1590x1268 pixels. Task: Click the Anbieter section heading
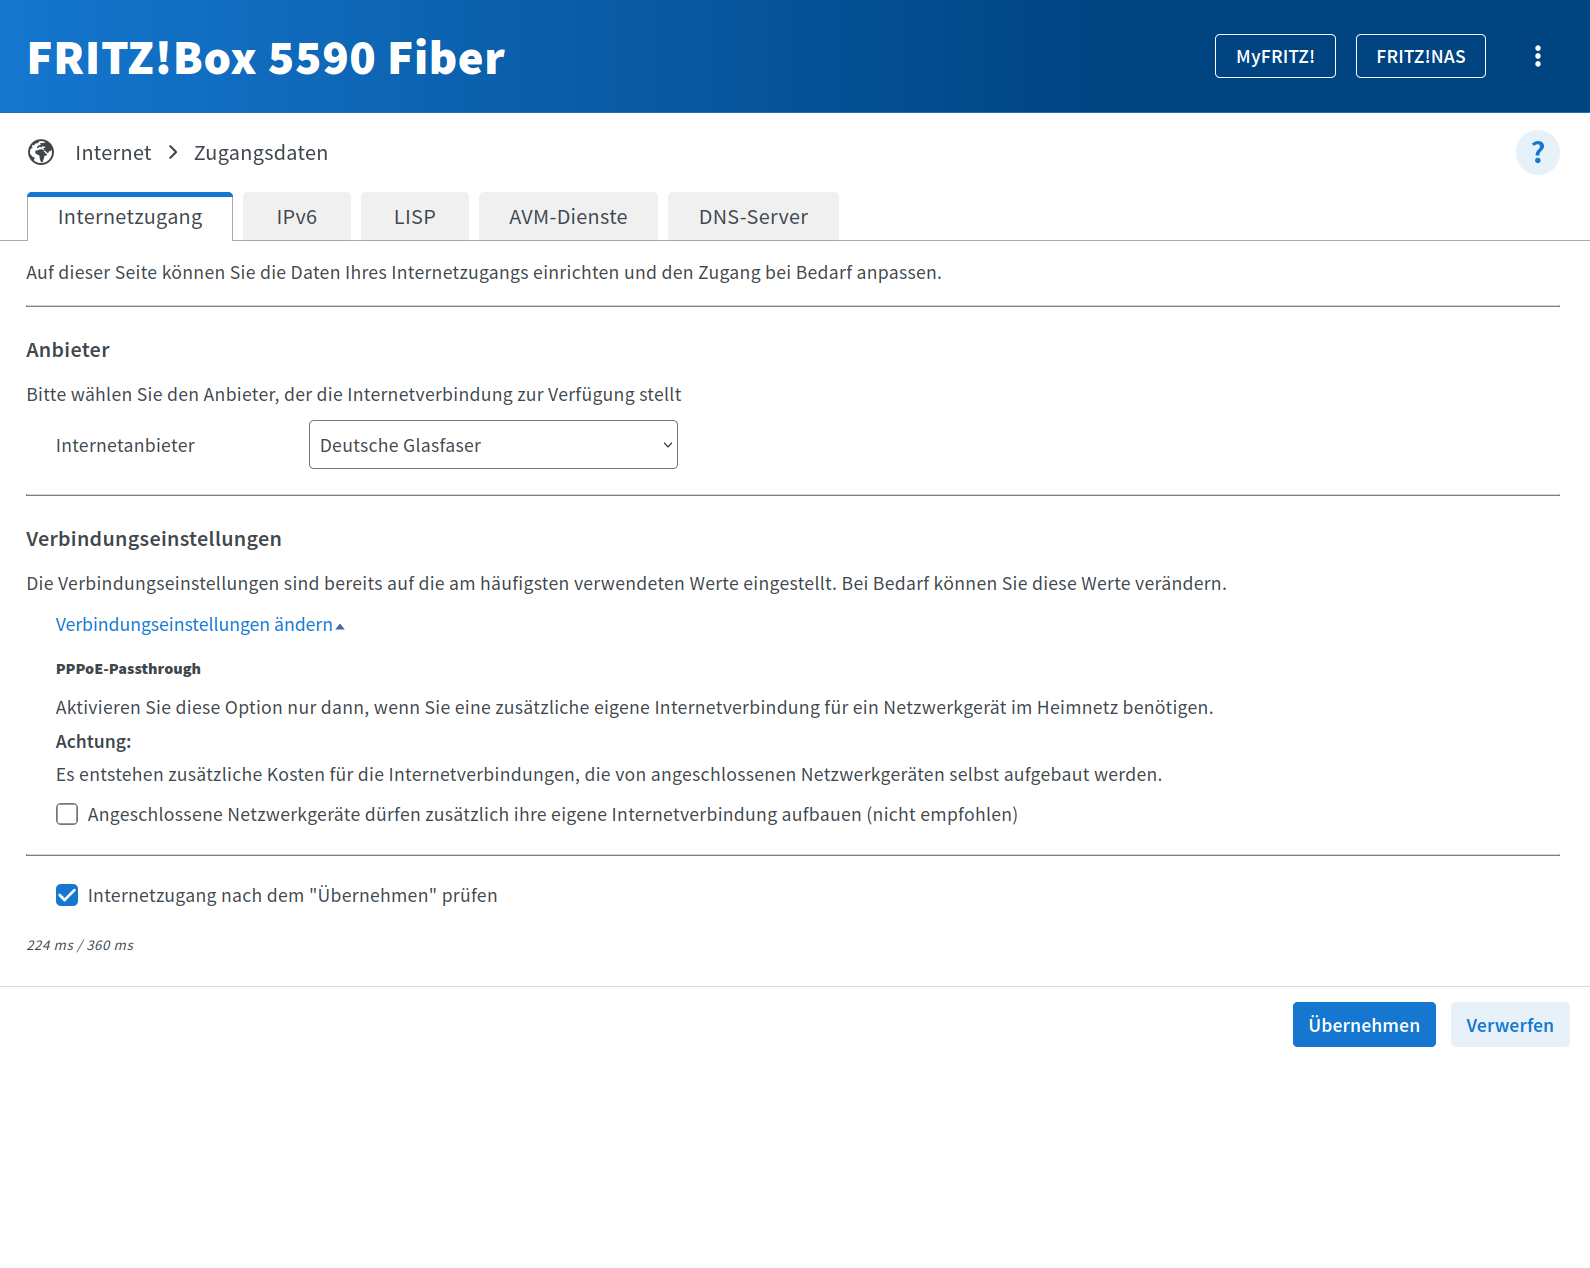pyautogui.click(x=68, y=350)
